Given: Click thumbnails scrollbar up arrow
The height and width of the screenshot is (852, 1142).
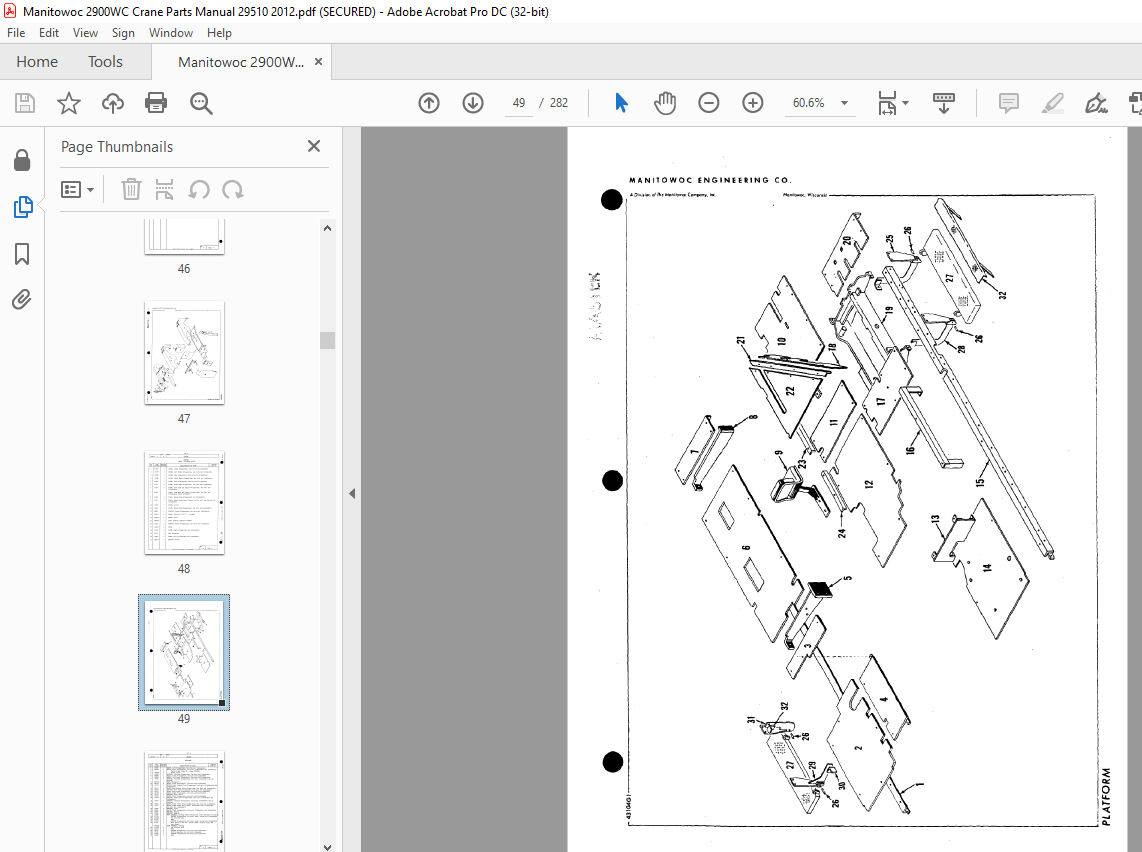Looking at the screenshot, I should pos(328,228).
